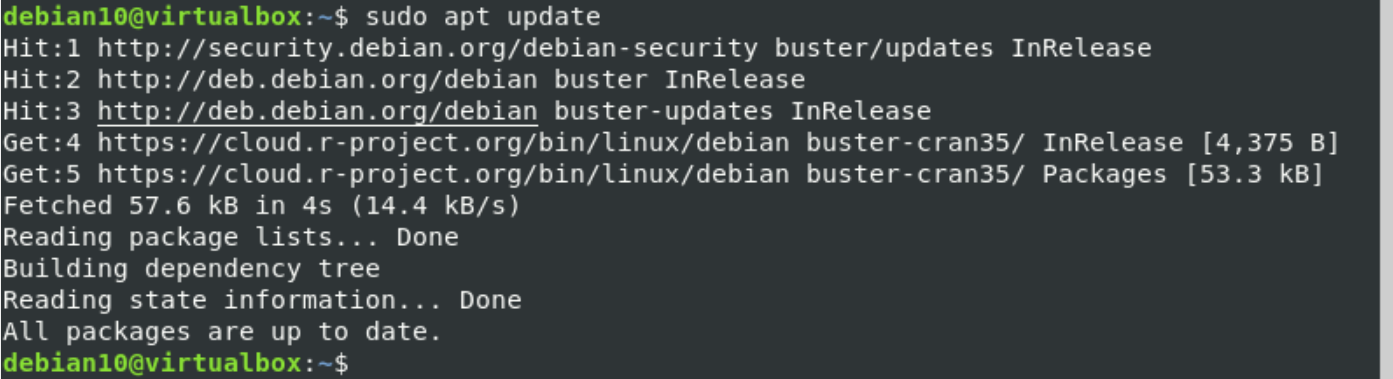Click the Hit:1 label
Image resolution: width=1393 pixels, height=379 pixels.
click(x=42, y=48)
